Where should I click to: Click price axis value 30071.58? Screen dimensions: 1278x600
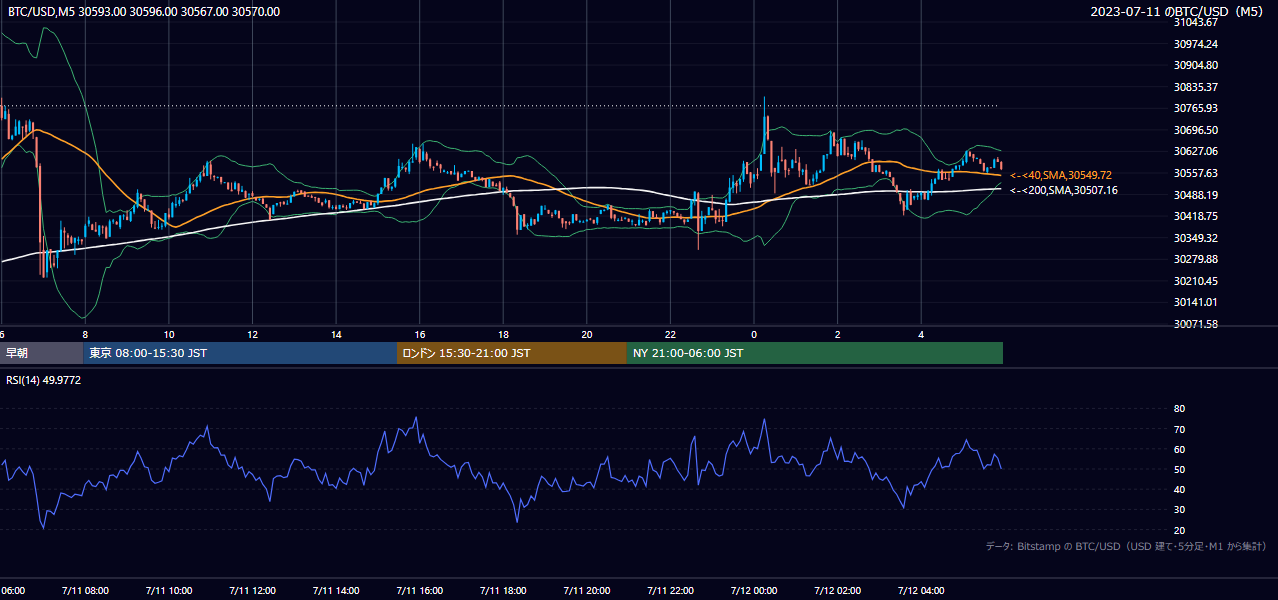click(1196, 324)
